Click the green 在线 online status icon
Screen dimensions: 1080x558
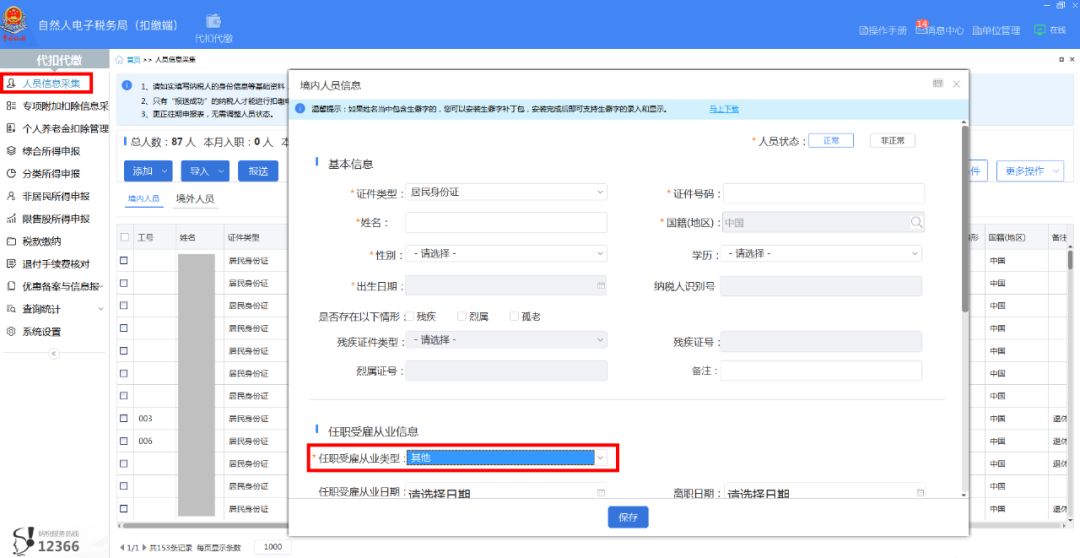1039,30
